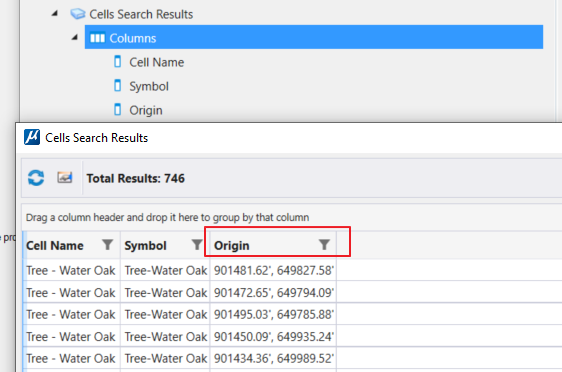Image resolution: width=562 pixels, height=372 pixels.
Task: Open the Cell Name column filter
Action: [108, 245]
